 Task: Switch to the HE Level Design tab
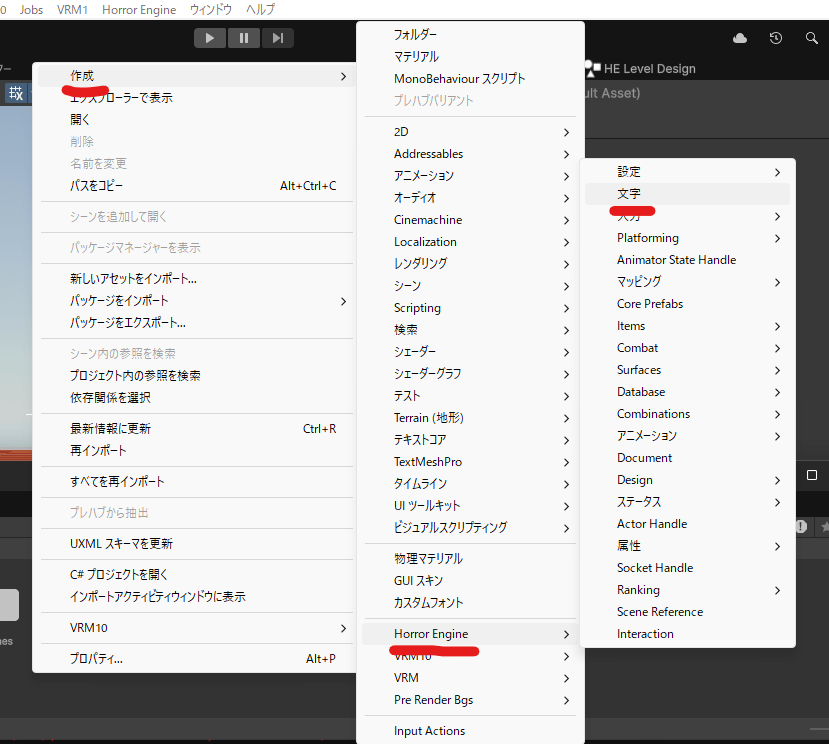coord(640,69)
